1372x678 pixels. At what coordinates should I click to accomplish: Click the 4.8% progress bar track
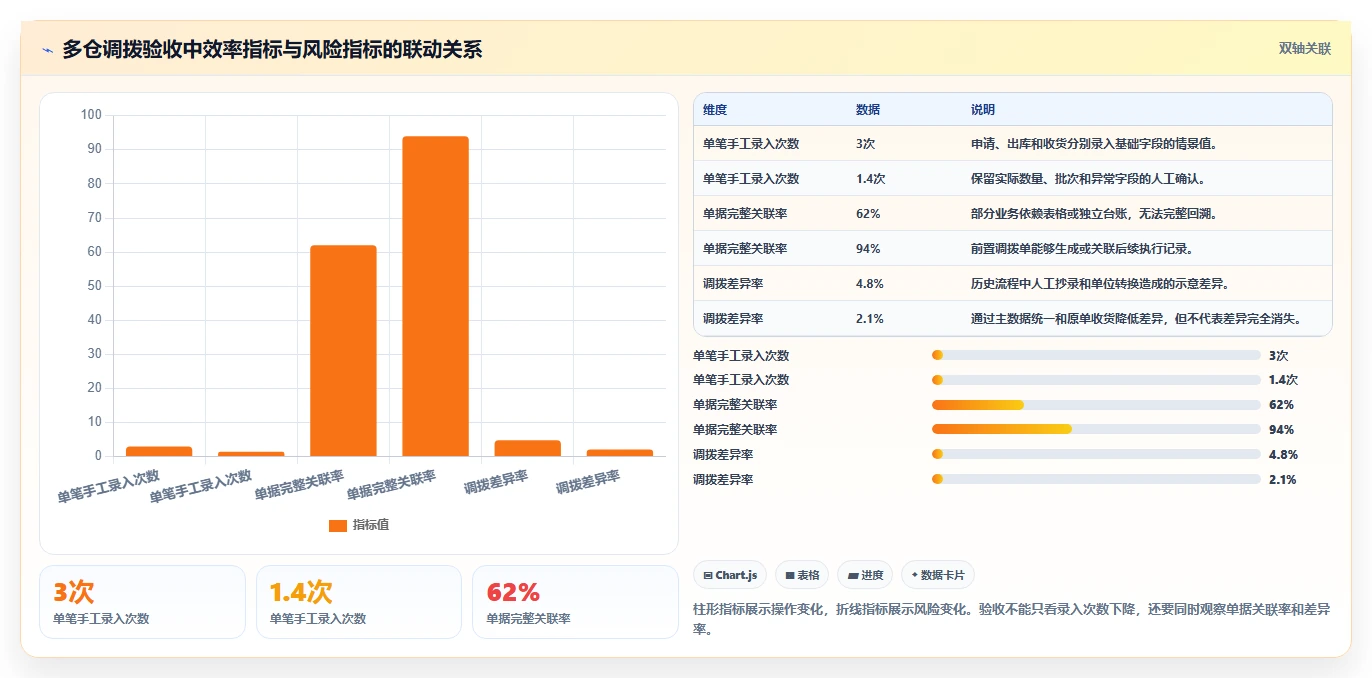1096,455
